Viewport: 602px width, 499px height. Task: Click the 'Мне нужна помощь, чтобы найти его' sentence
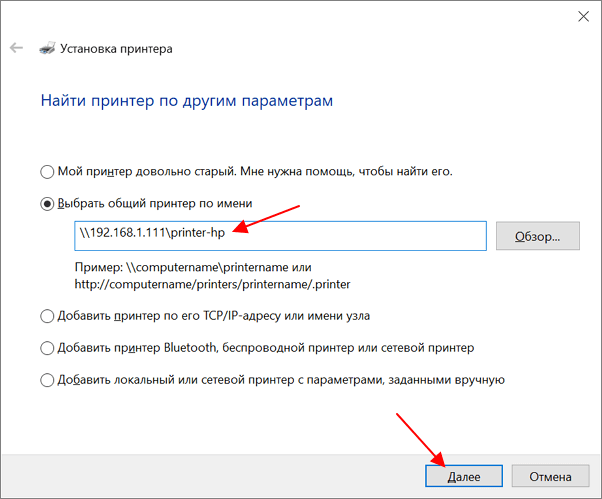coord(346,171)
